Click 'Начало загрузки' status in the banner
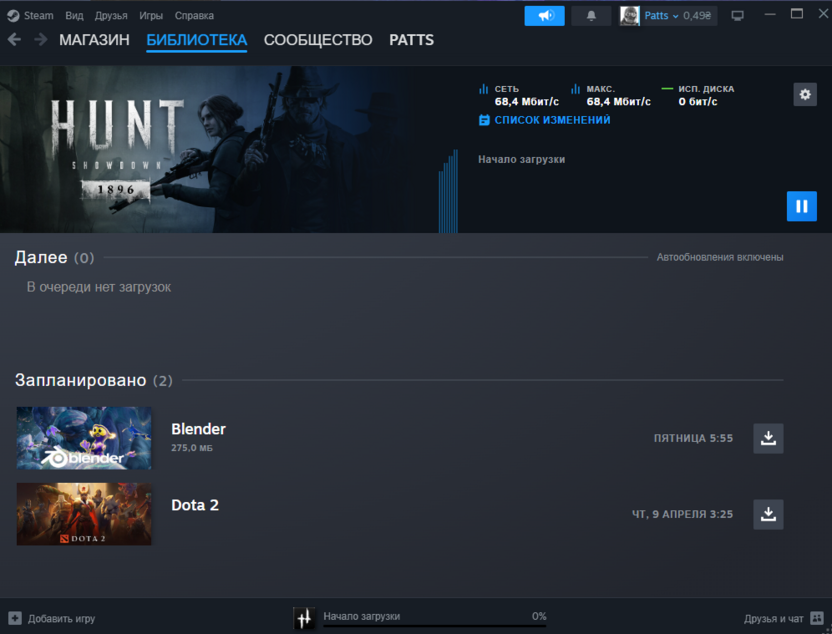This screenshot has width=832, height=634. (522, 159)
